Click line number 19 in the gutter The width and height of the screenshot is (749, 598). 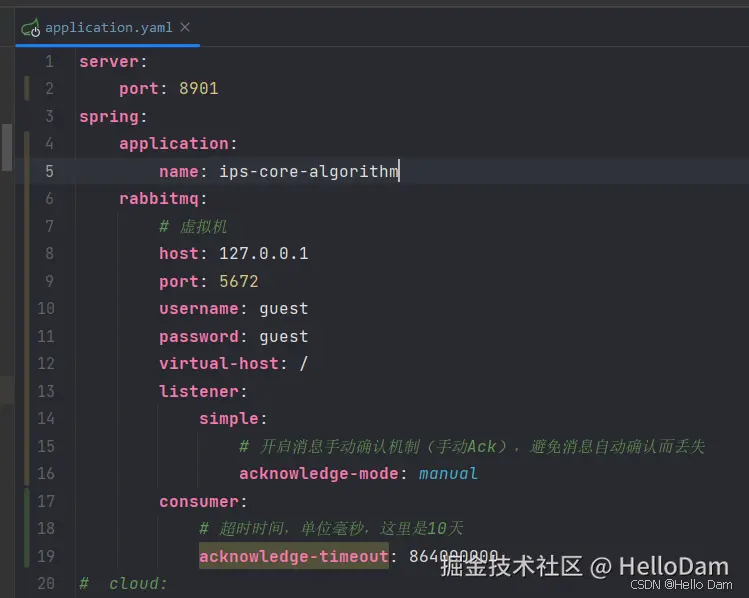[45, 556]
